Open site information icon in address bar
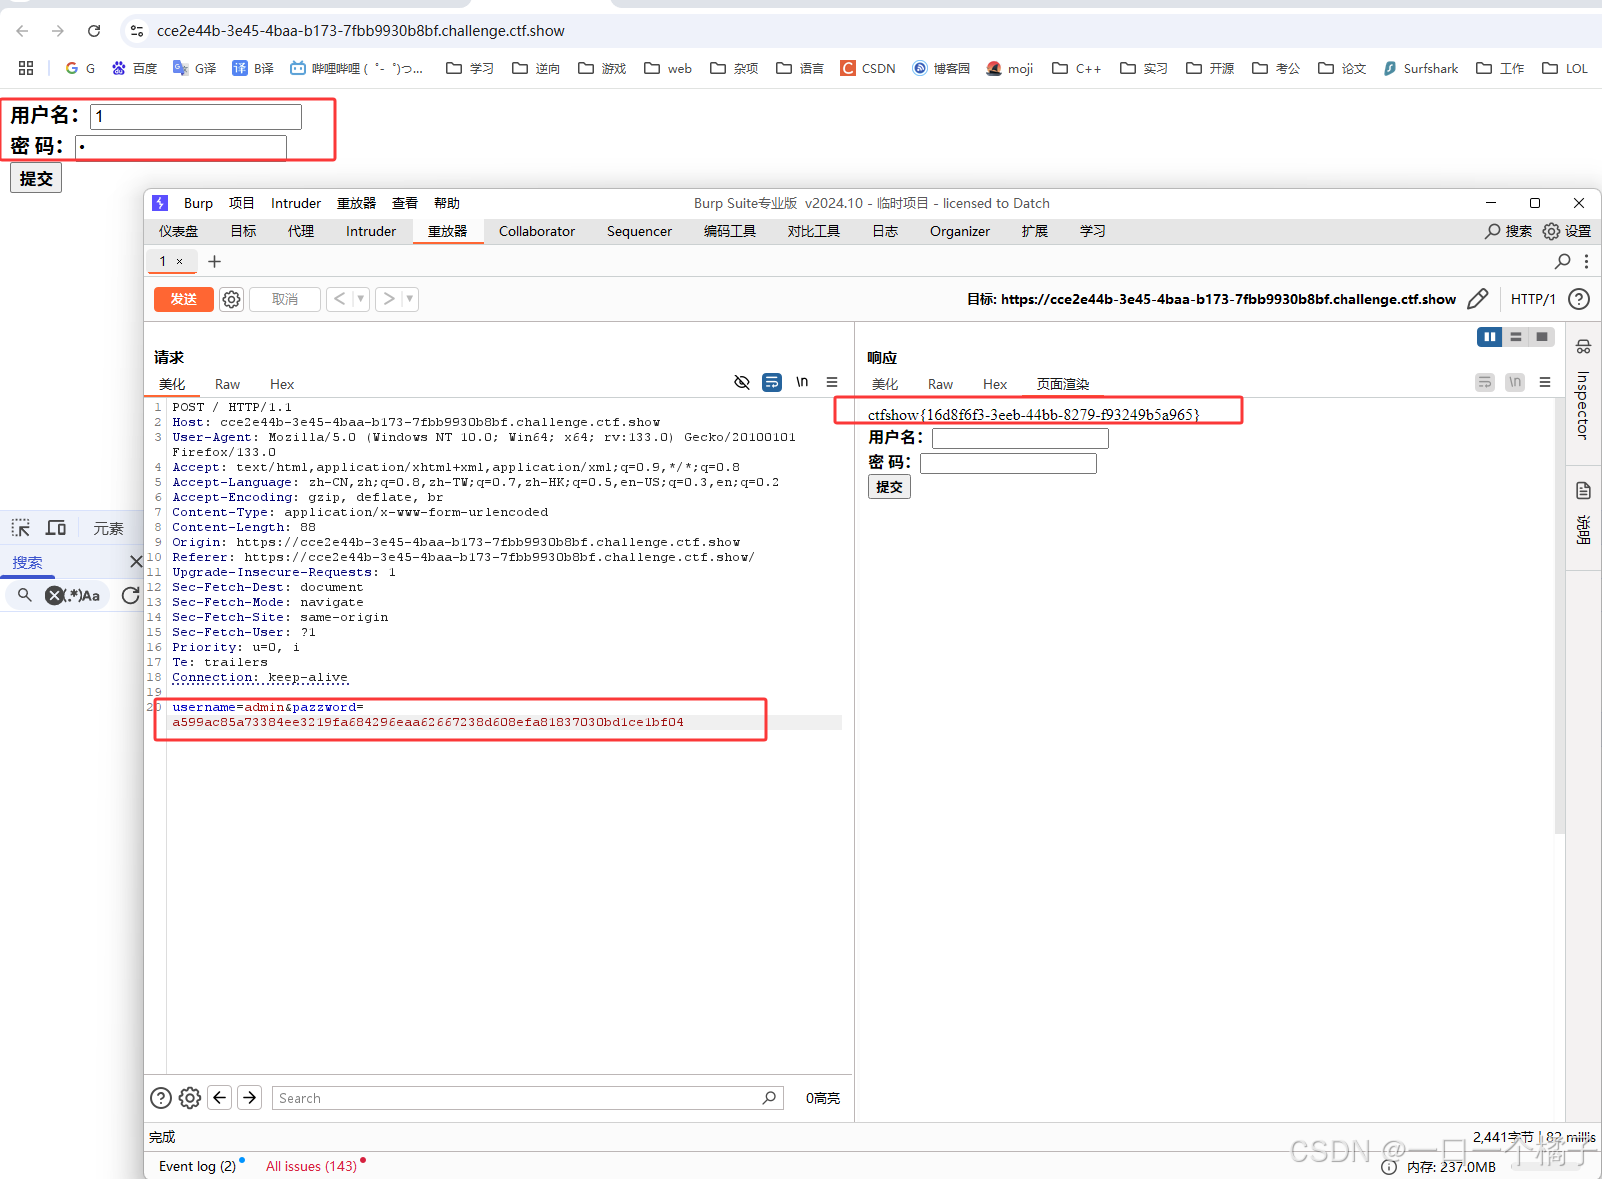This screenshot has height=1179, width=1602. pos(137,31)
